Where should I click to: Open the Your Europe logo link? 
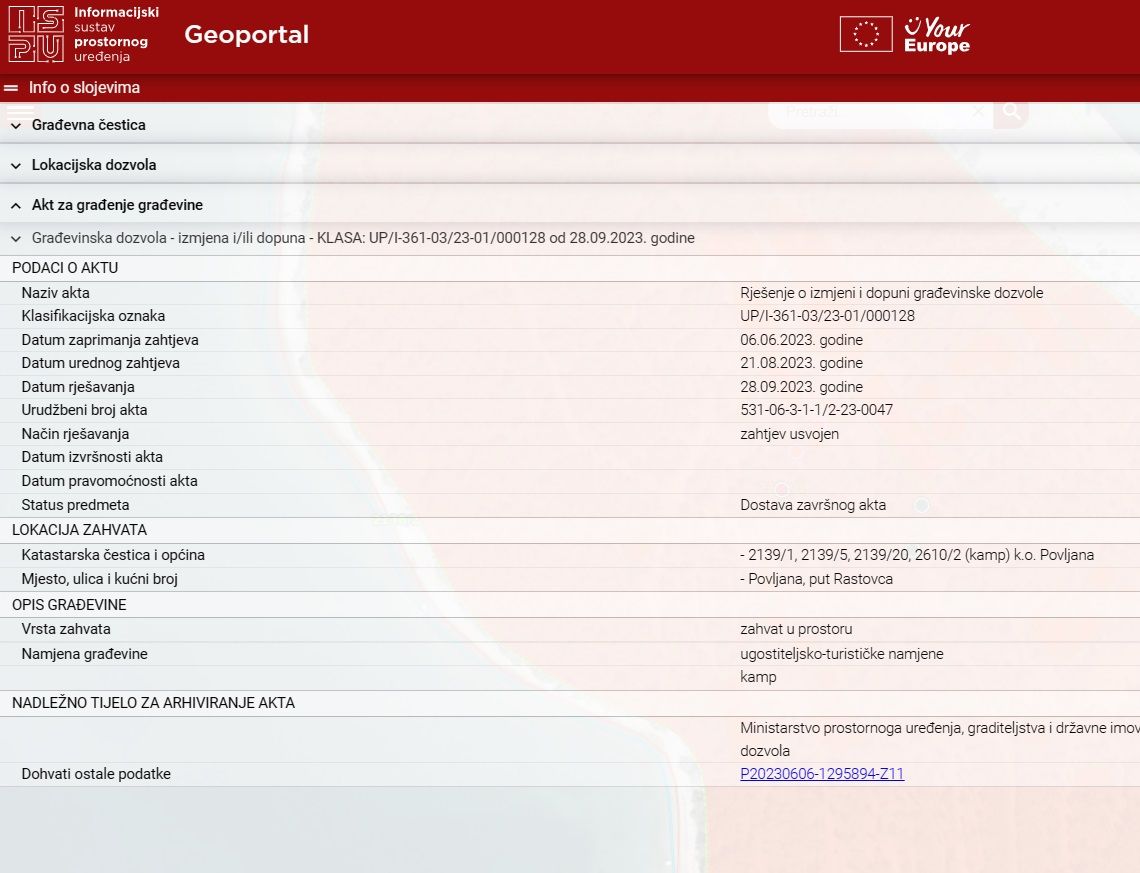(x=936, y=35)
